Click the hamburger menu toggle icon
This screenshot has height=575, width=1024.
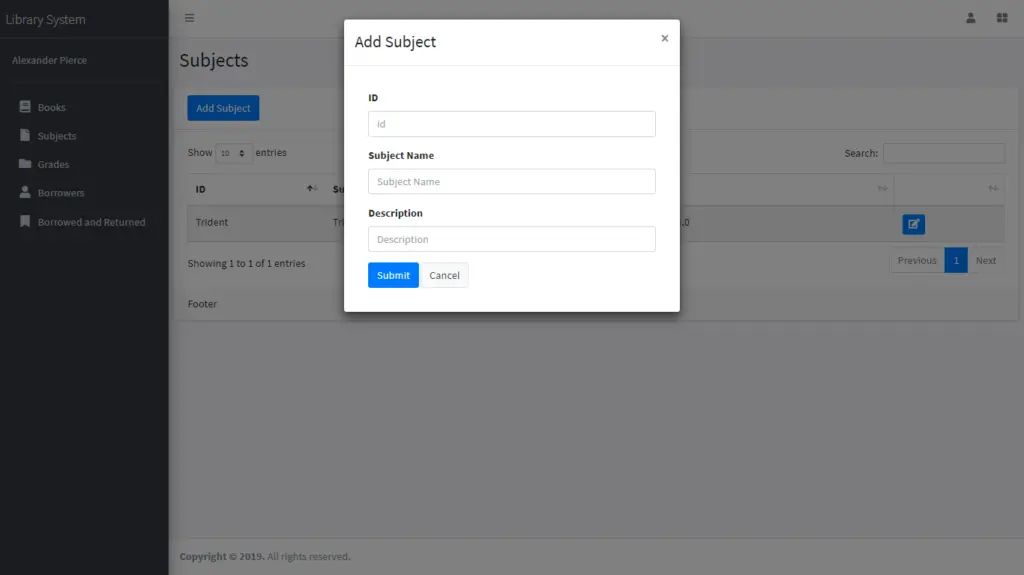189,18
